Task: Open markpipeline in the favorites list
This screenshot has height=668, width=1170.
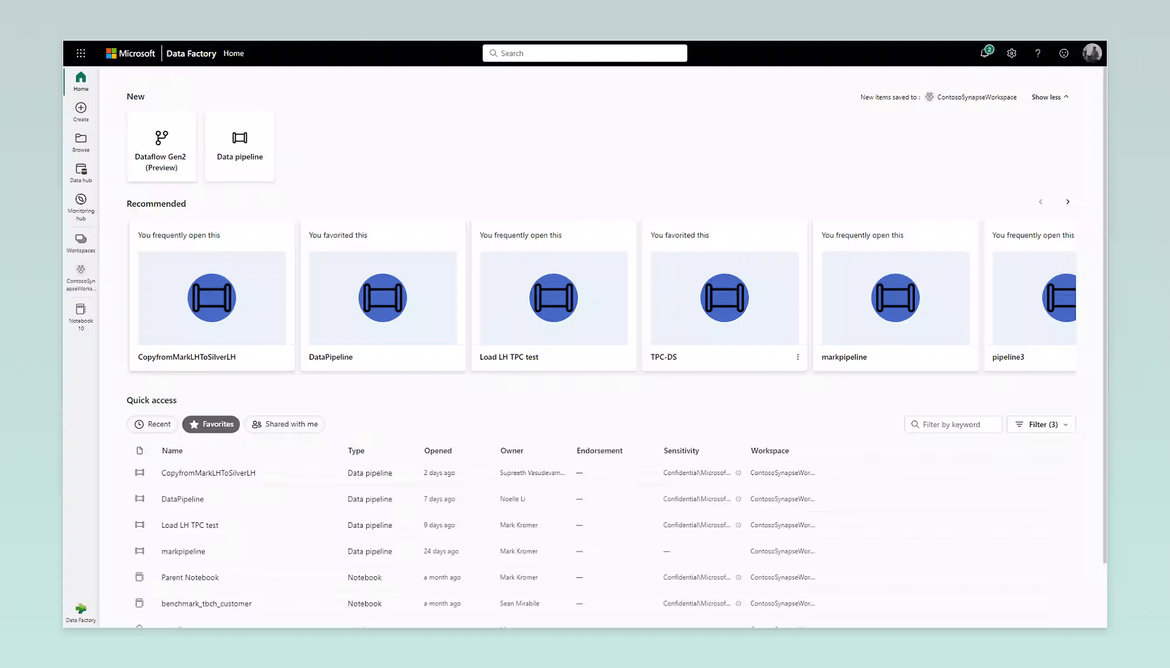Action: [x=184, y=552]
